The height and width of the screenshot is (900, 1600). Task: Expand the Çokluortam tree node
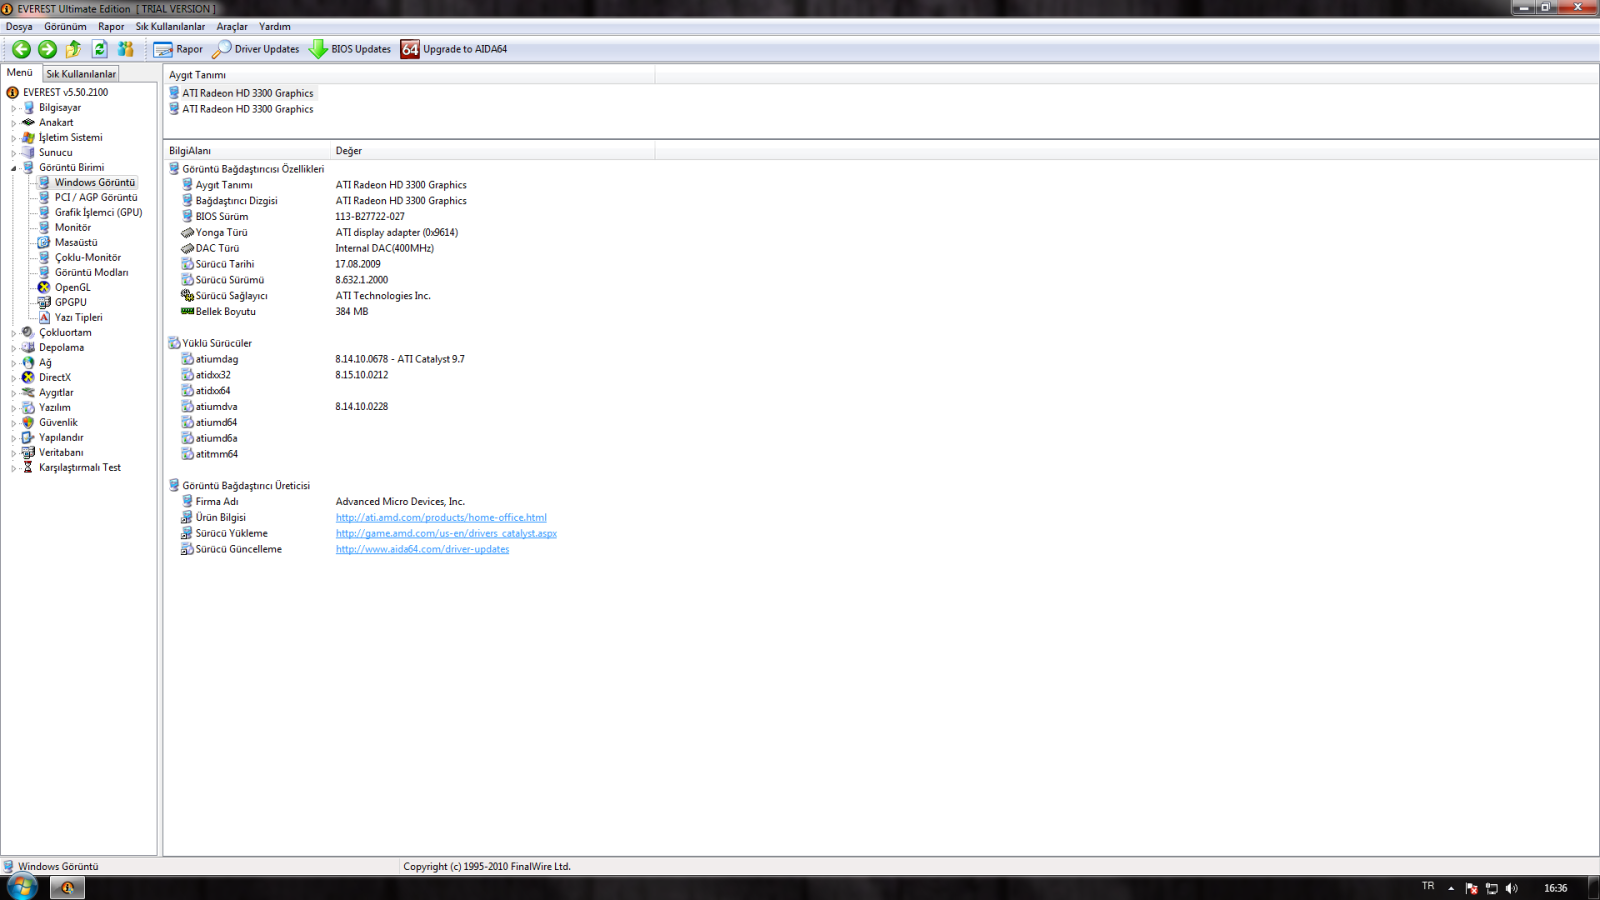click(x=14, y=333)
